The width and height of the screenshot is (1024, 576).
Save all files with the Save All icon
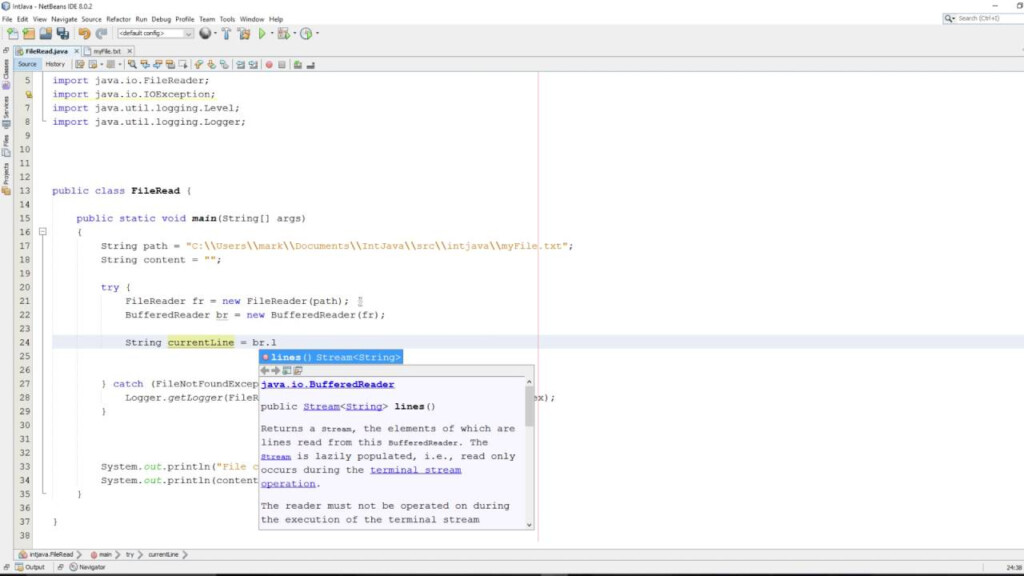pos(63,33)
